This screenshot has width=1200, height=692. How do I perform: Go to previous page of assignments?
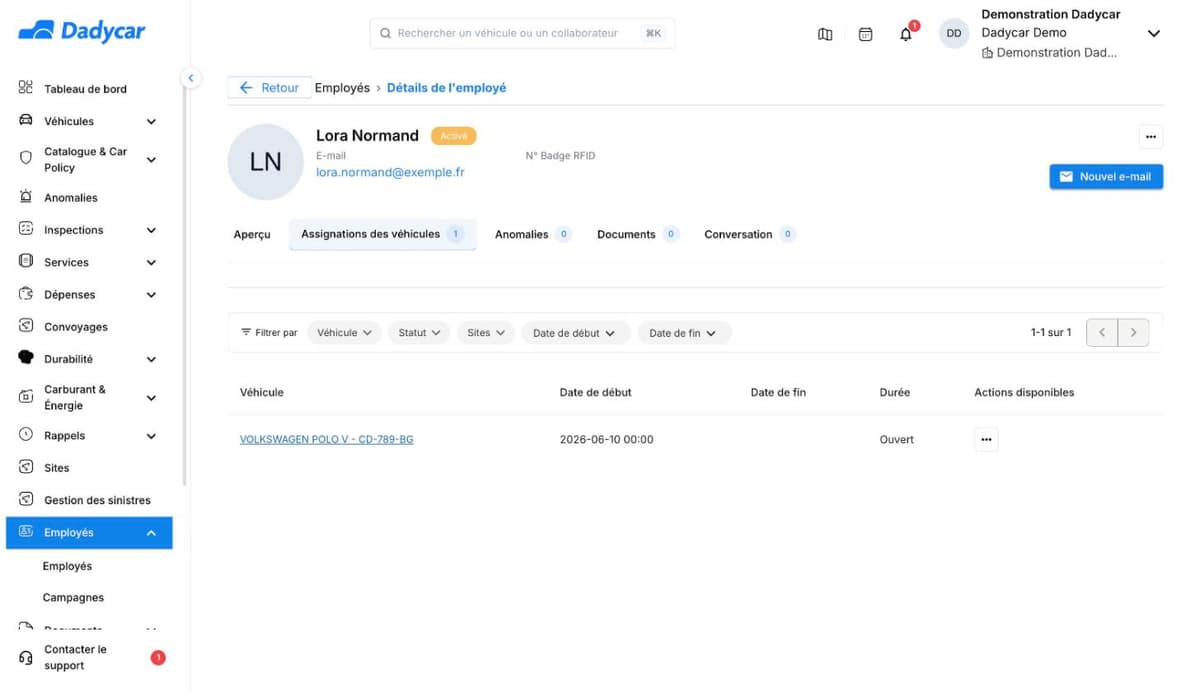pos(1102,333)
